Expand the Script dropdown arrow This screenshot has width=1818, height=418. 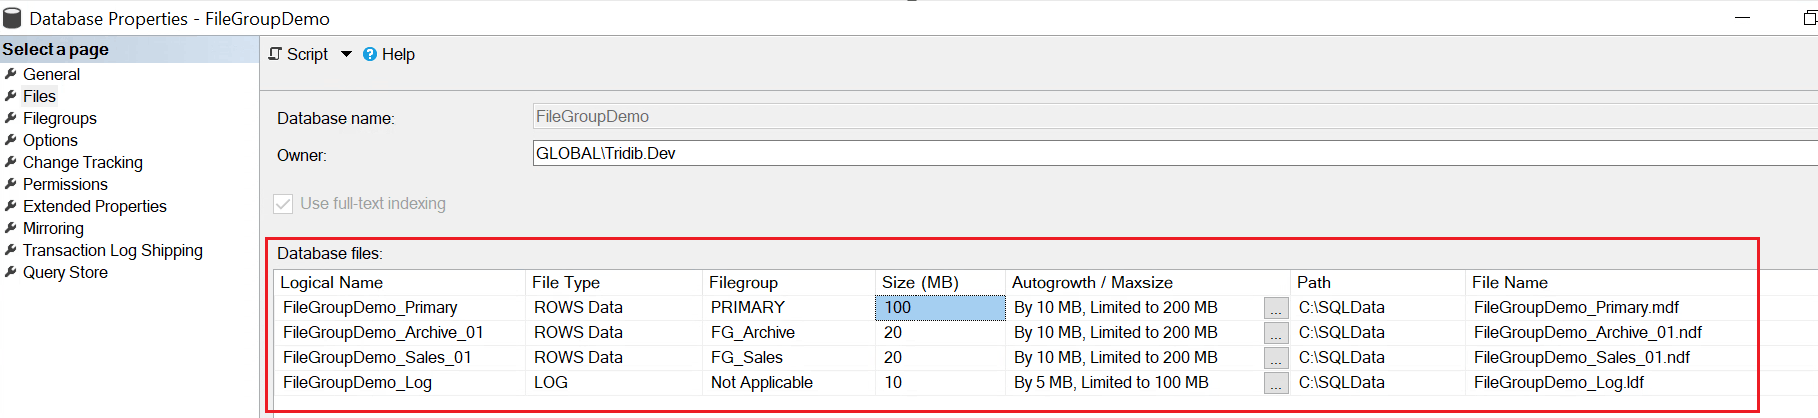click(x=346, y=54)
